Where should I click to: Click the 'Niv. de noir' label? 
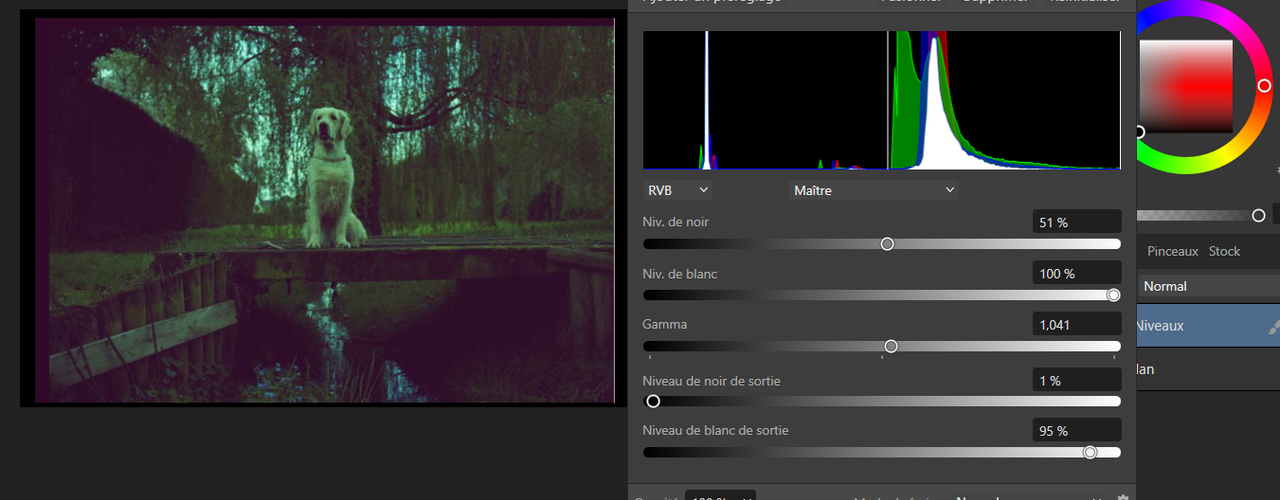coord(675,222)
